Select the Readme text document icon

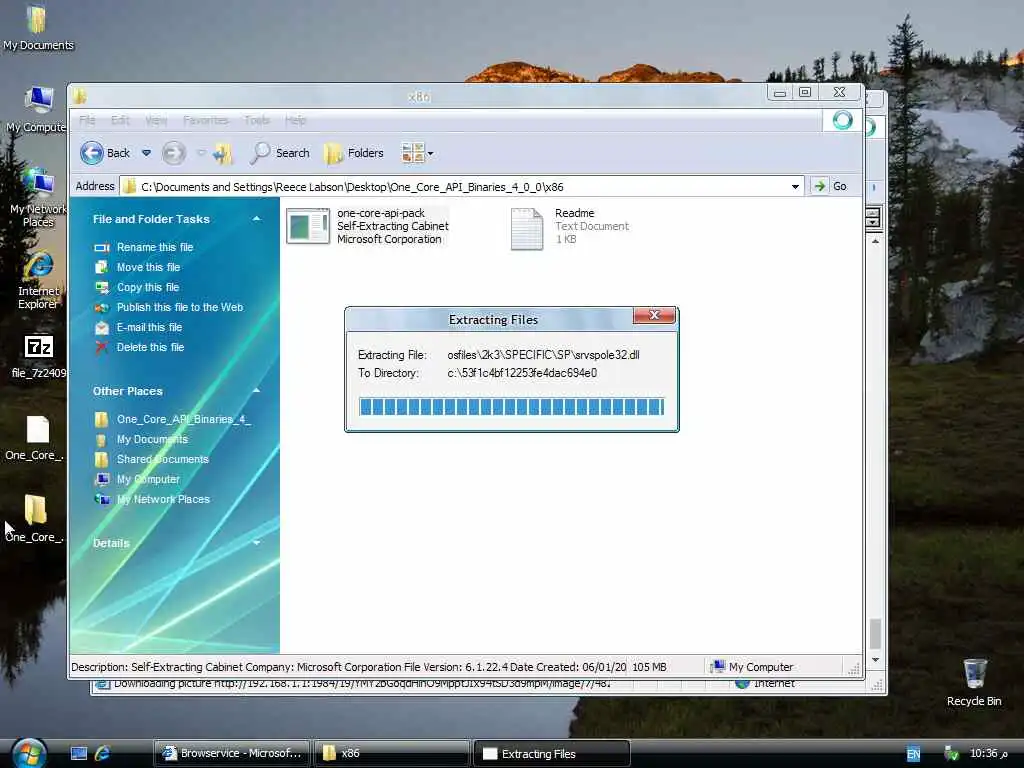point(526,229)
